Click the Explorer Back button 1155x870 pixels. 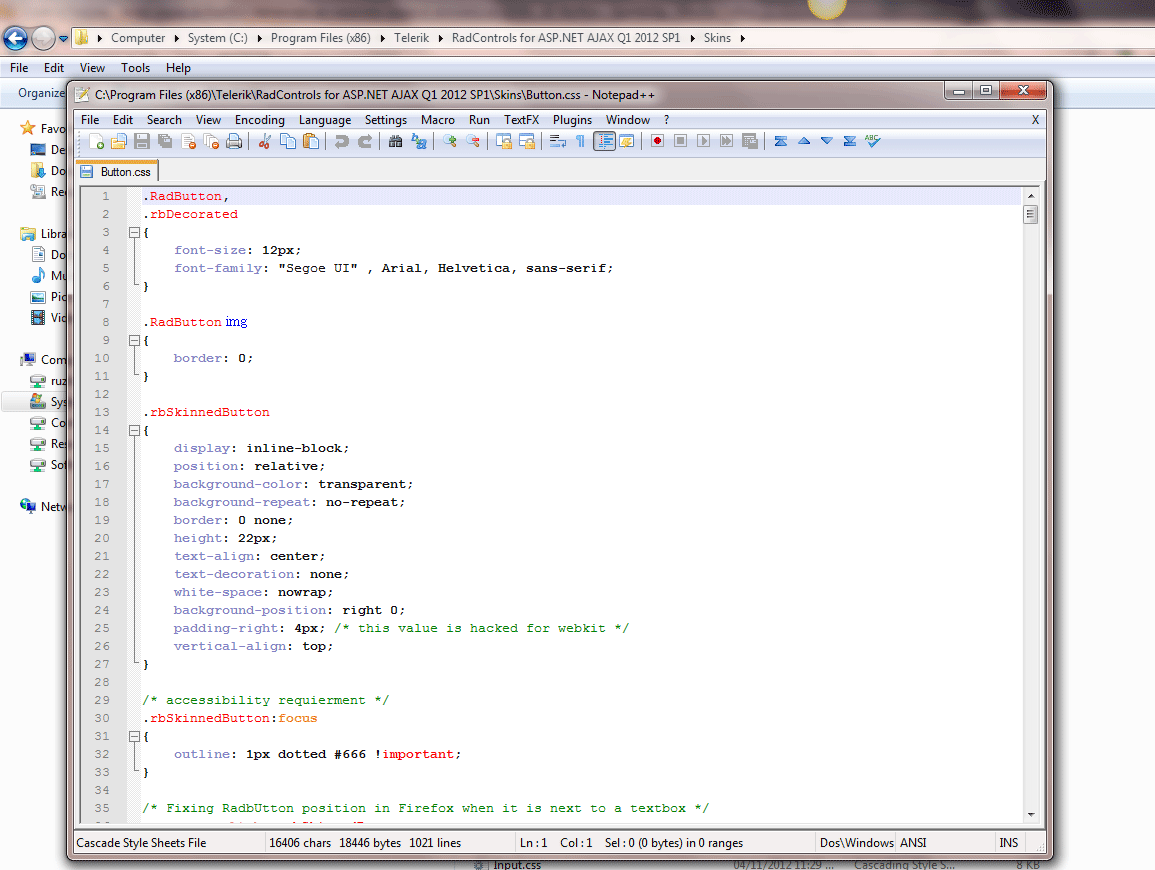(x=16, y=38)
